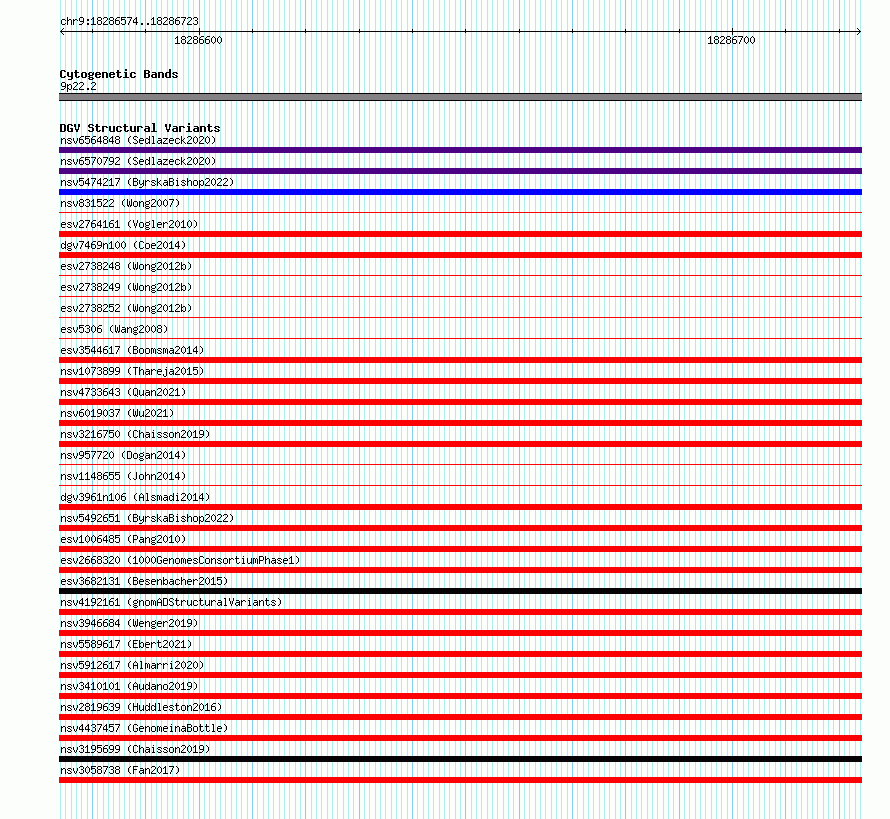Open esv2764161 (Vogler2010) variant label
This screenshot has height=819, width=890.
(x=129, y=224)
